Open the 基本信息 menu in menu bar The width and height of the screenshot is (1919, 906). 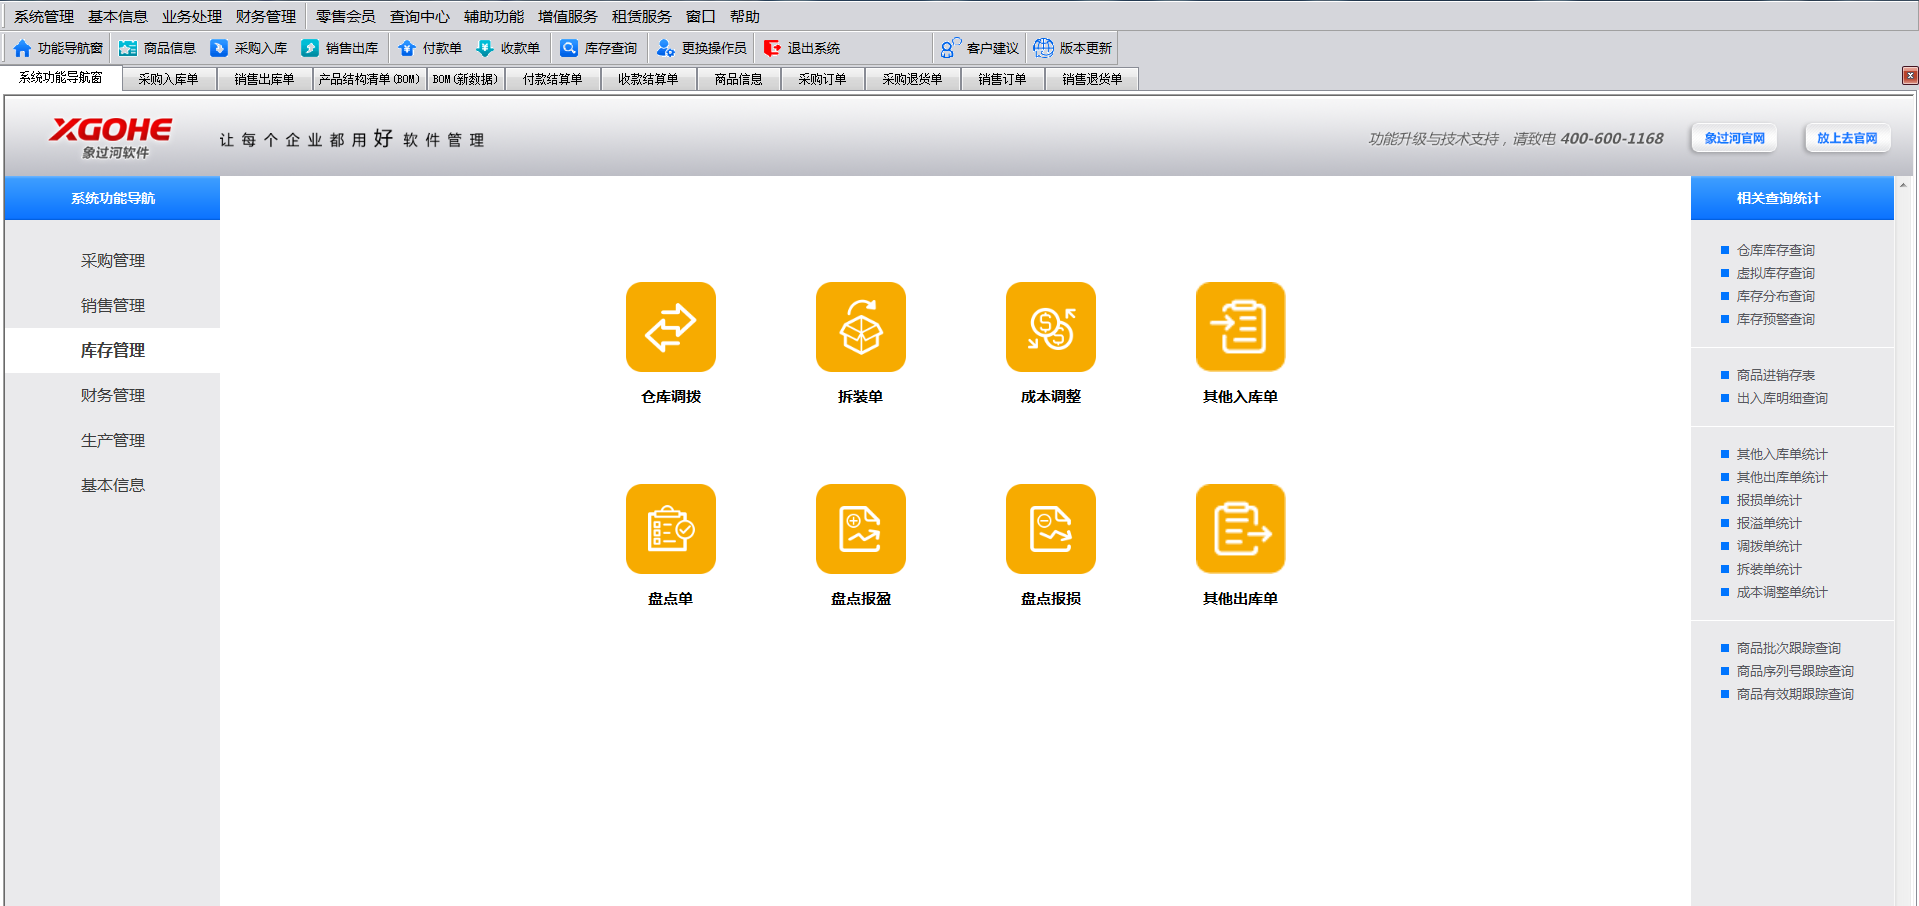point(118,16)
